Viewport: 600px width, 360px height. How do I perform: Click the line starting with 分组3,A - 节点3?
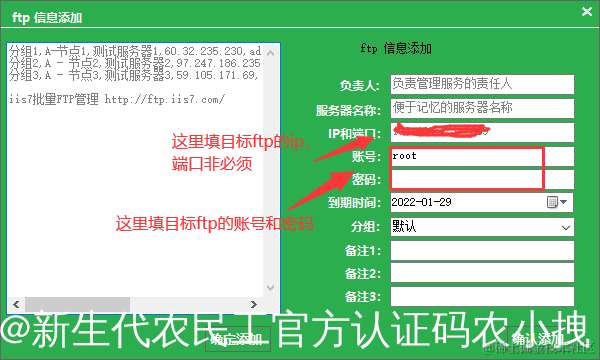134,75
